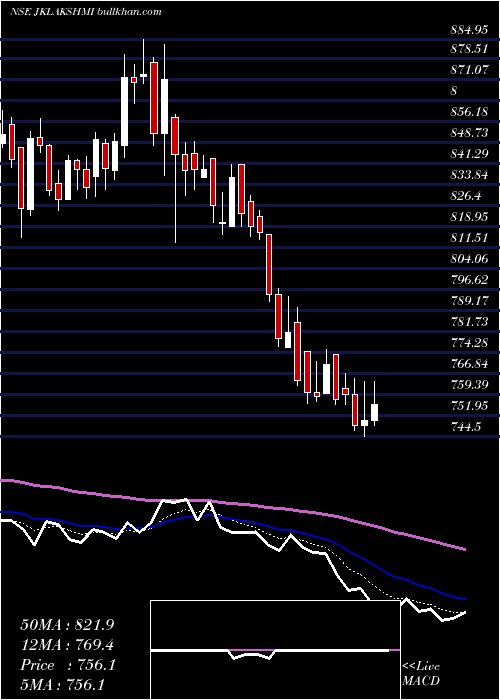The image size is (500, 700).
Task: Click the 841.29 price axis label
Action: 469,154
